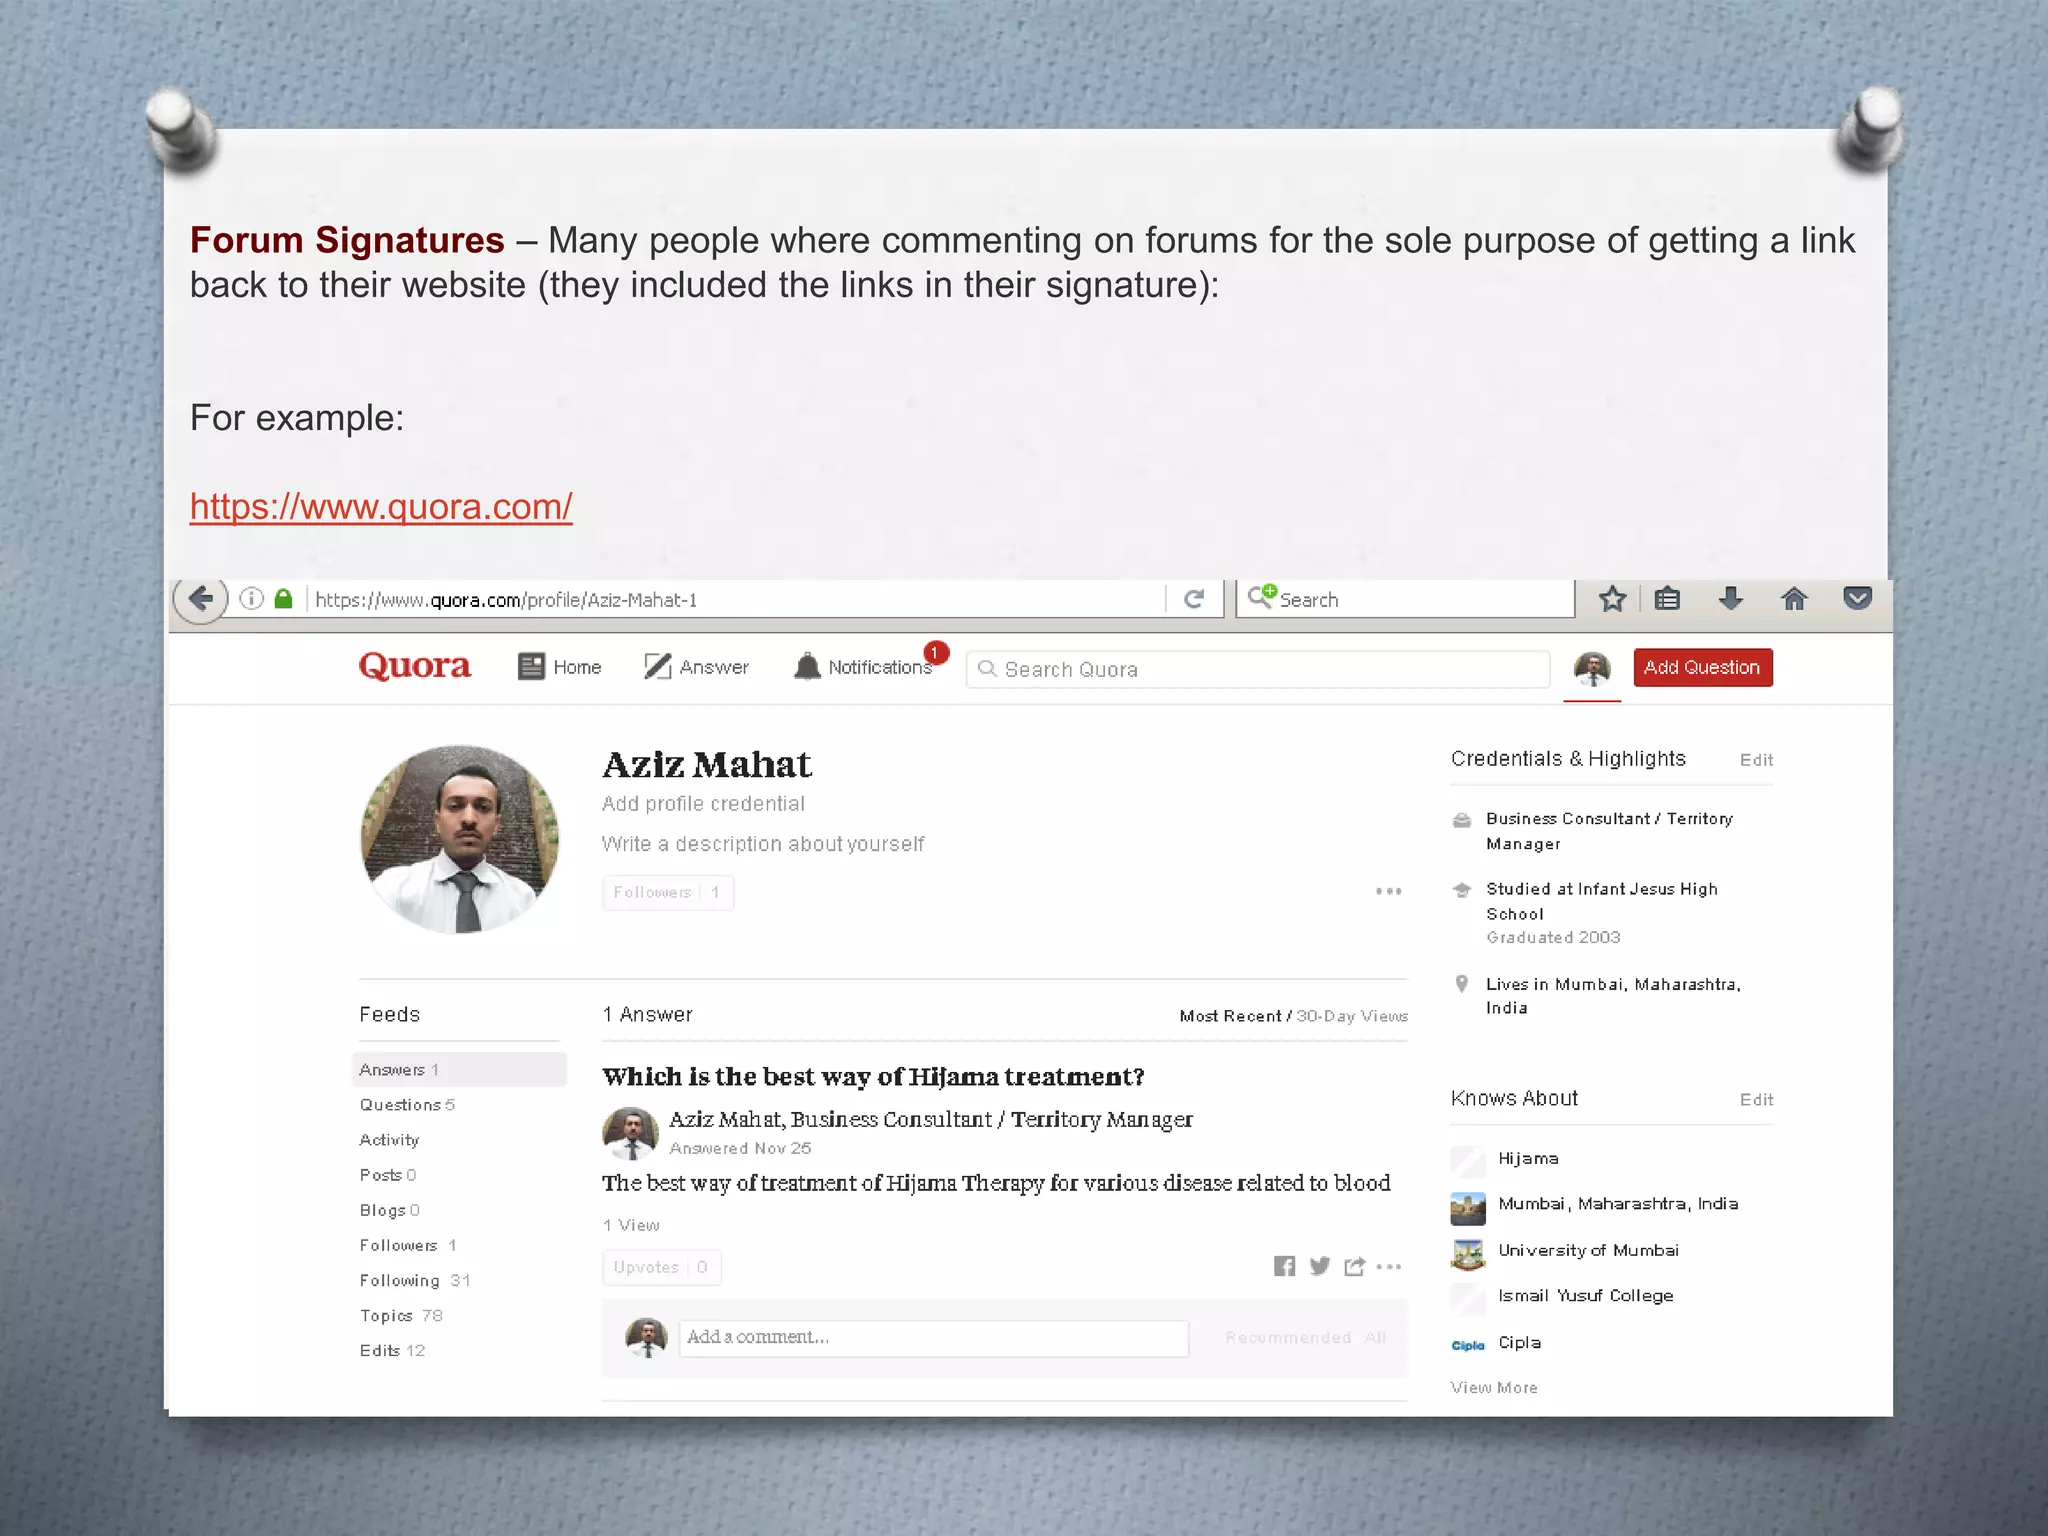2048x1536 pixels.
Task: Click the University of Mumbai topic icon
Action: point(1467,1254)
